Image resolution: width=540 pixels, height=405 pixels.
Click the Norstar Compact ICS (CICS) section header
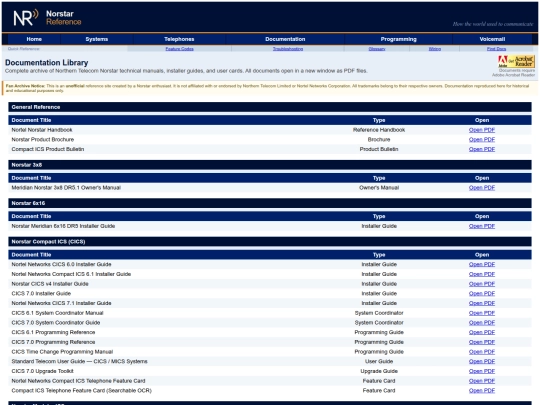(270, 242)
